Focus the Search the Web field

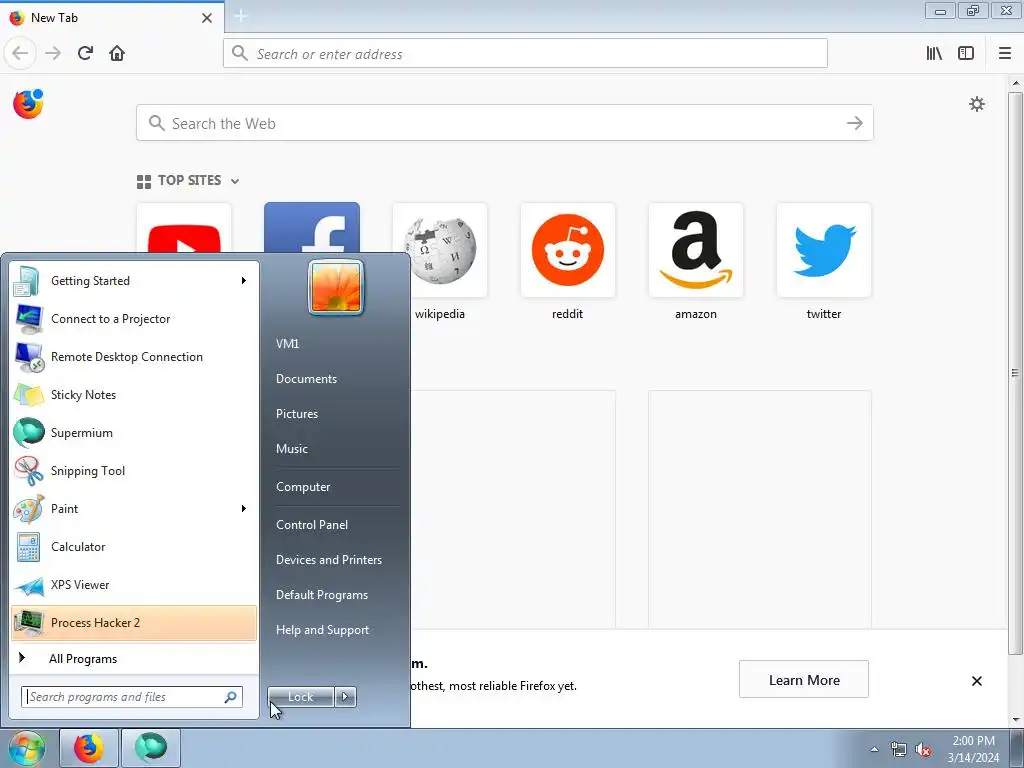(504, 123)
